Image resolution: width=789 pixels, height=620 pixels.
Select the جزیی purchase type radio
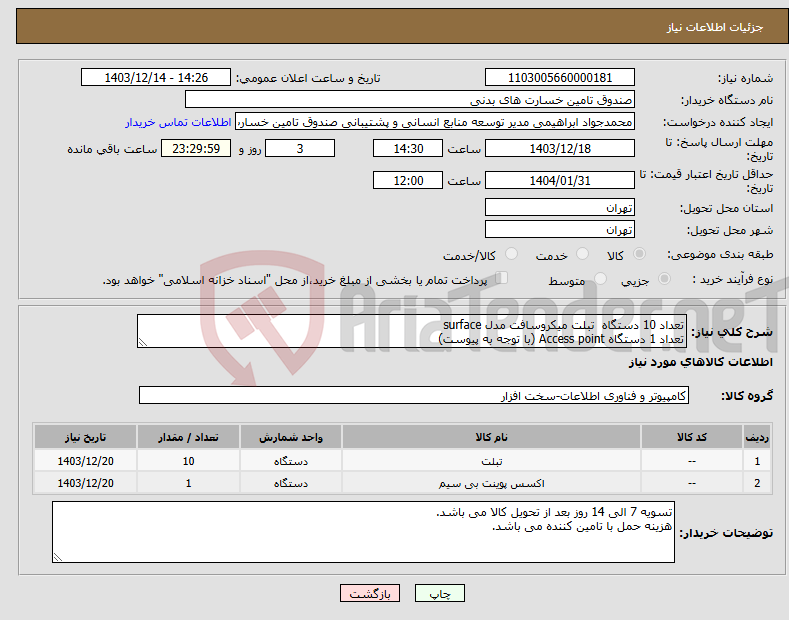[x=664, y=279]
